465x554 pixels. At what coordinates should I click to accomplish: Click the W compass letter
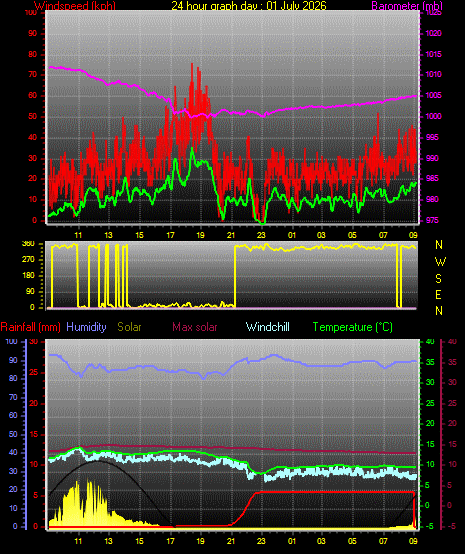[440, 262]
